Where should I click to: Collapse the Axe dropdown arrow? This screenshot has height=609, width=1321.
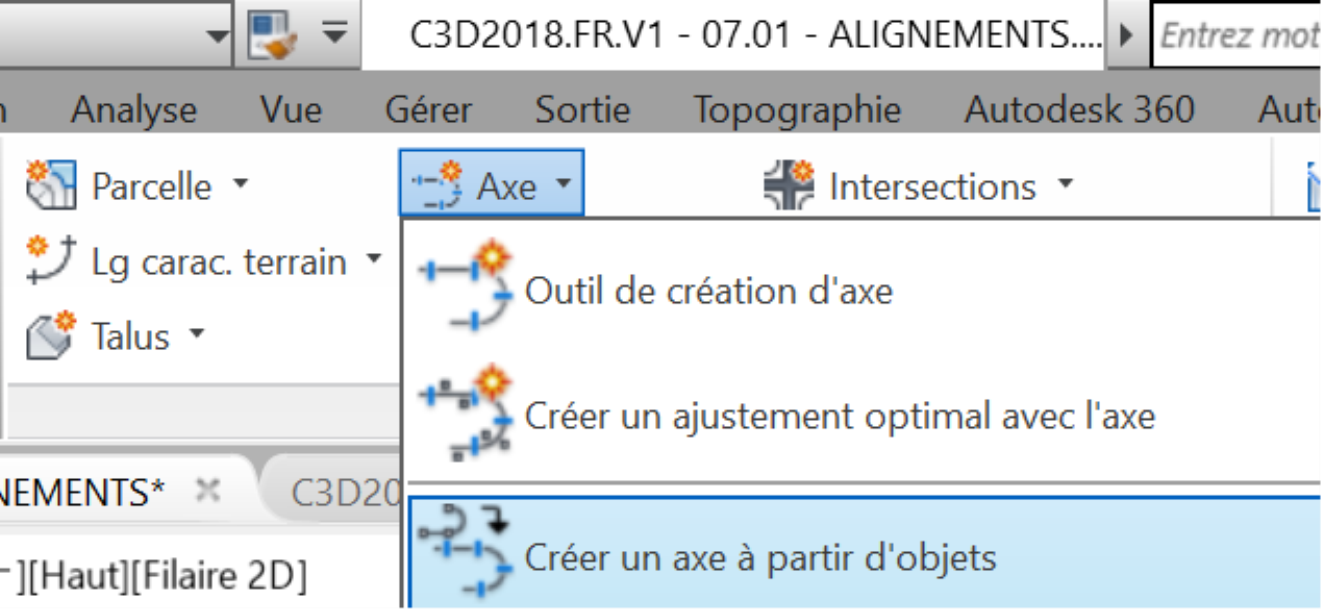[563, 184]
